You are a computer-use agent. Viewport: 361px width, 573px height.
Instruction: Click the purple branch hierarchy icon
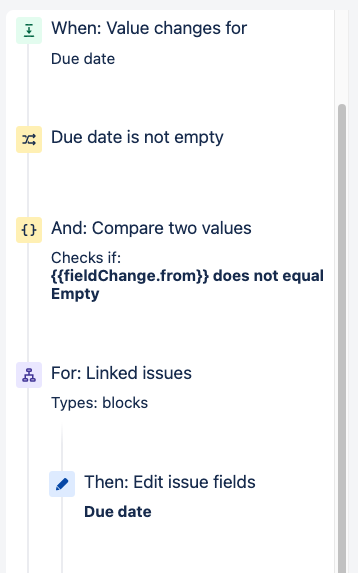click(29, 375)
